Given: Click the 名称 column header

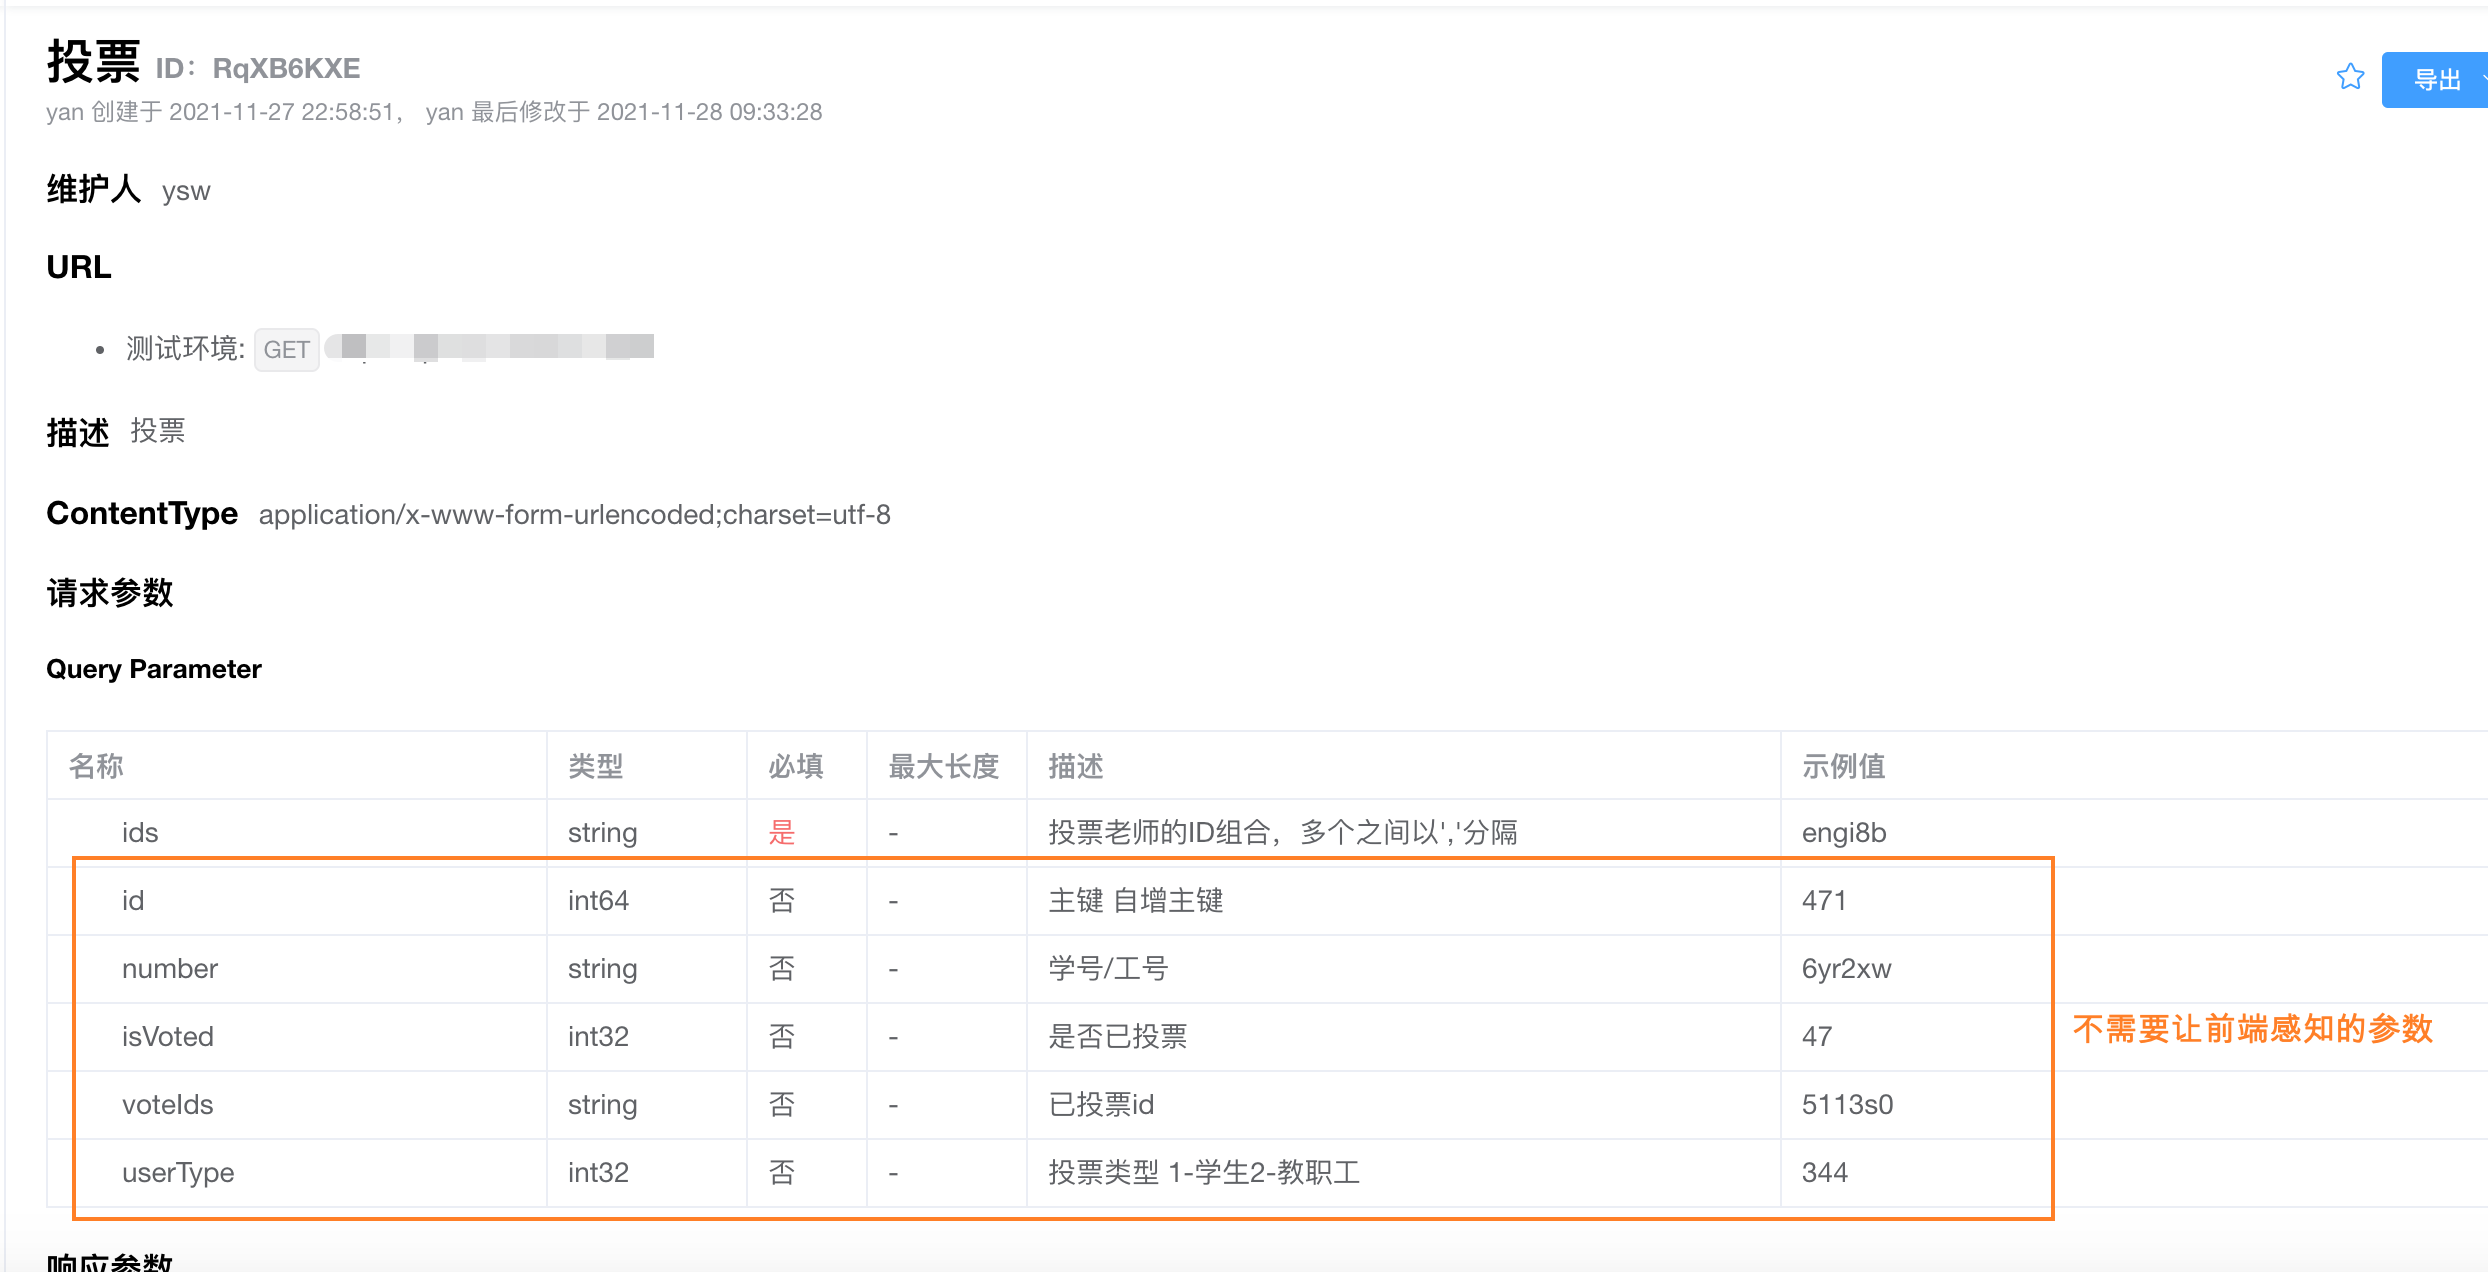Looking at the screenshot, I should pyautogui.click(x=96, y=766).
